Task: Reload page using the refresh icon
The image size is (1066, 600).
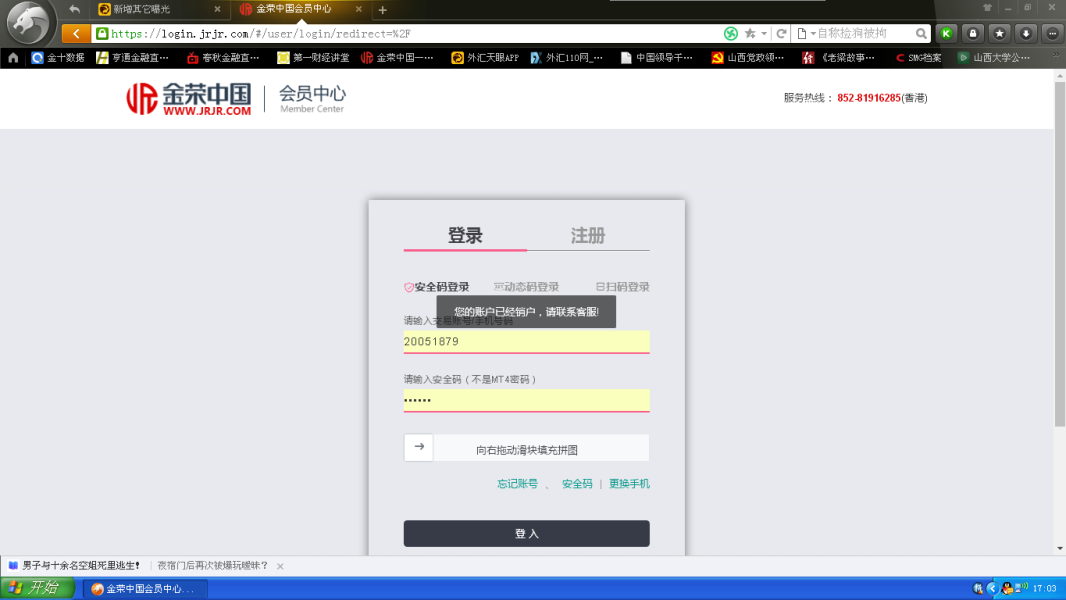Action: pos(781,33)
